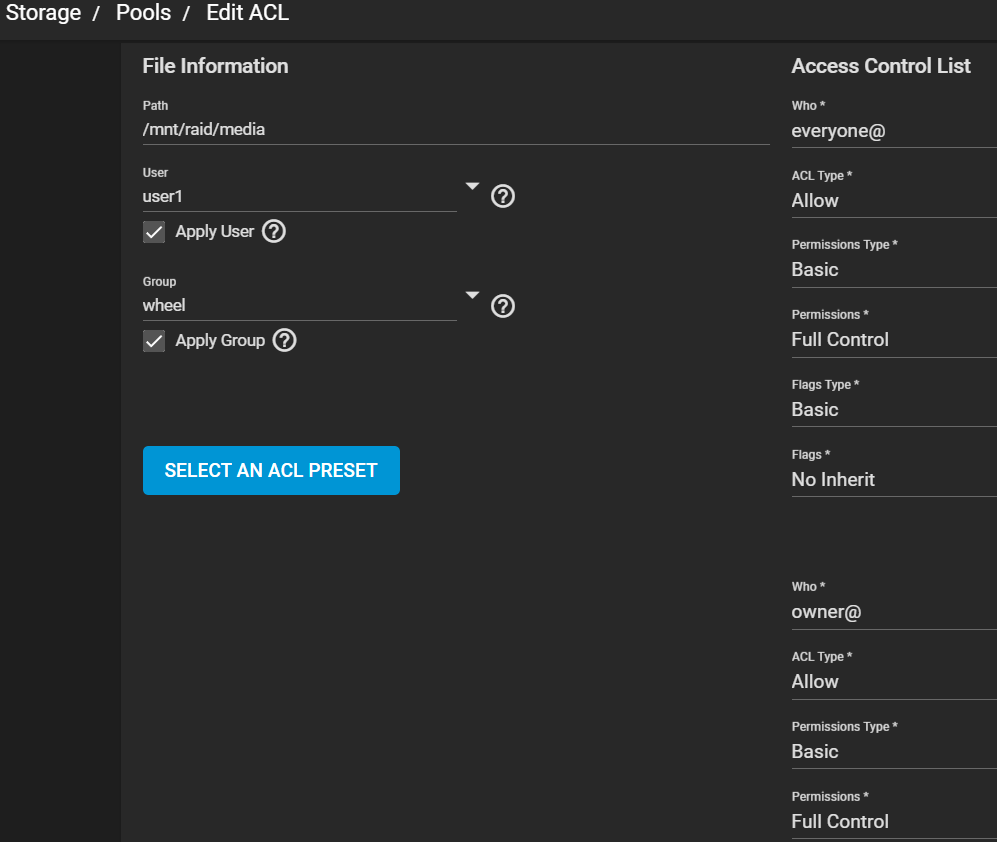Go to Pools breadcrumb
The height and width of the screenshot is (842, 997).
pos(143,13)
